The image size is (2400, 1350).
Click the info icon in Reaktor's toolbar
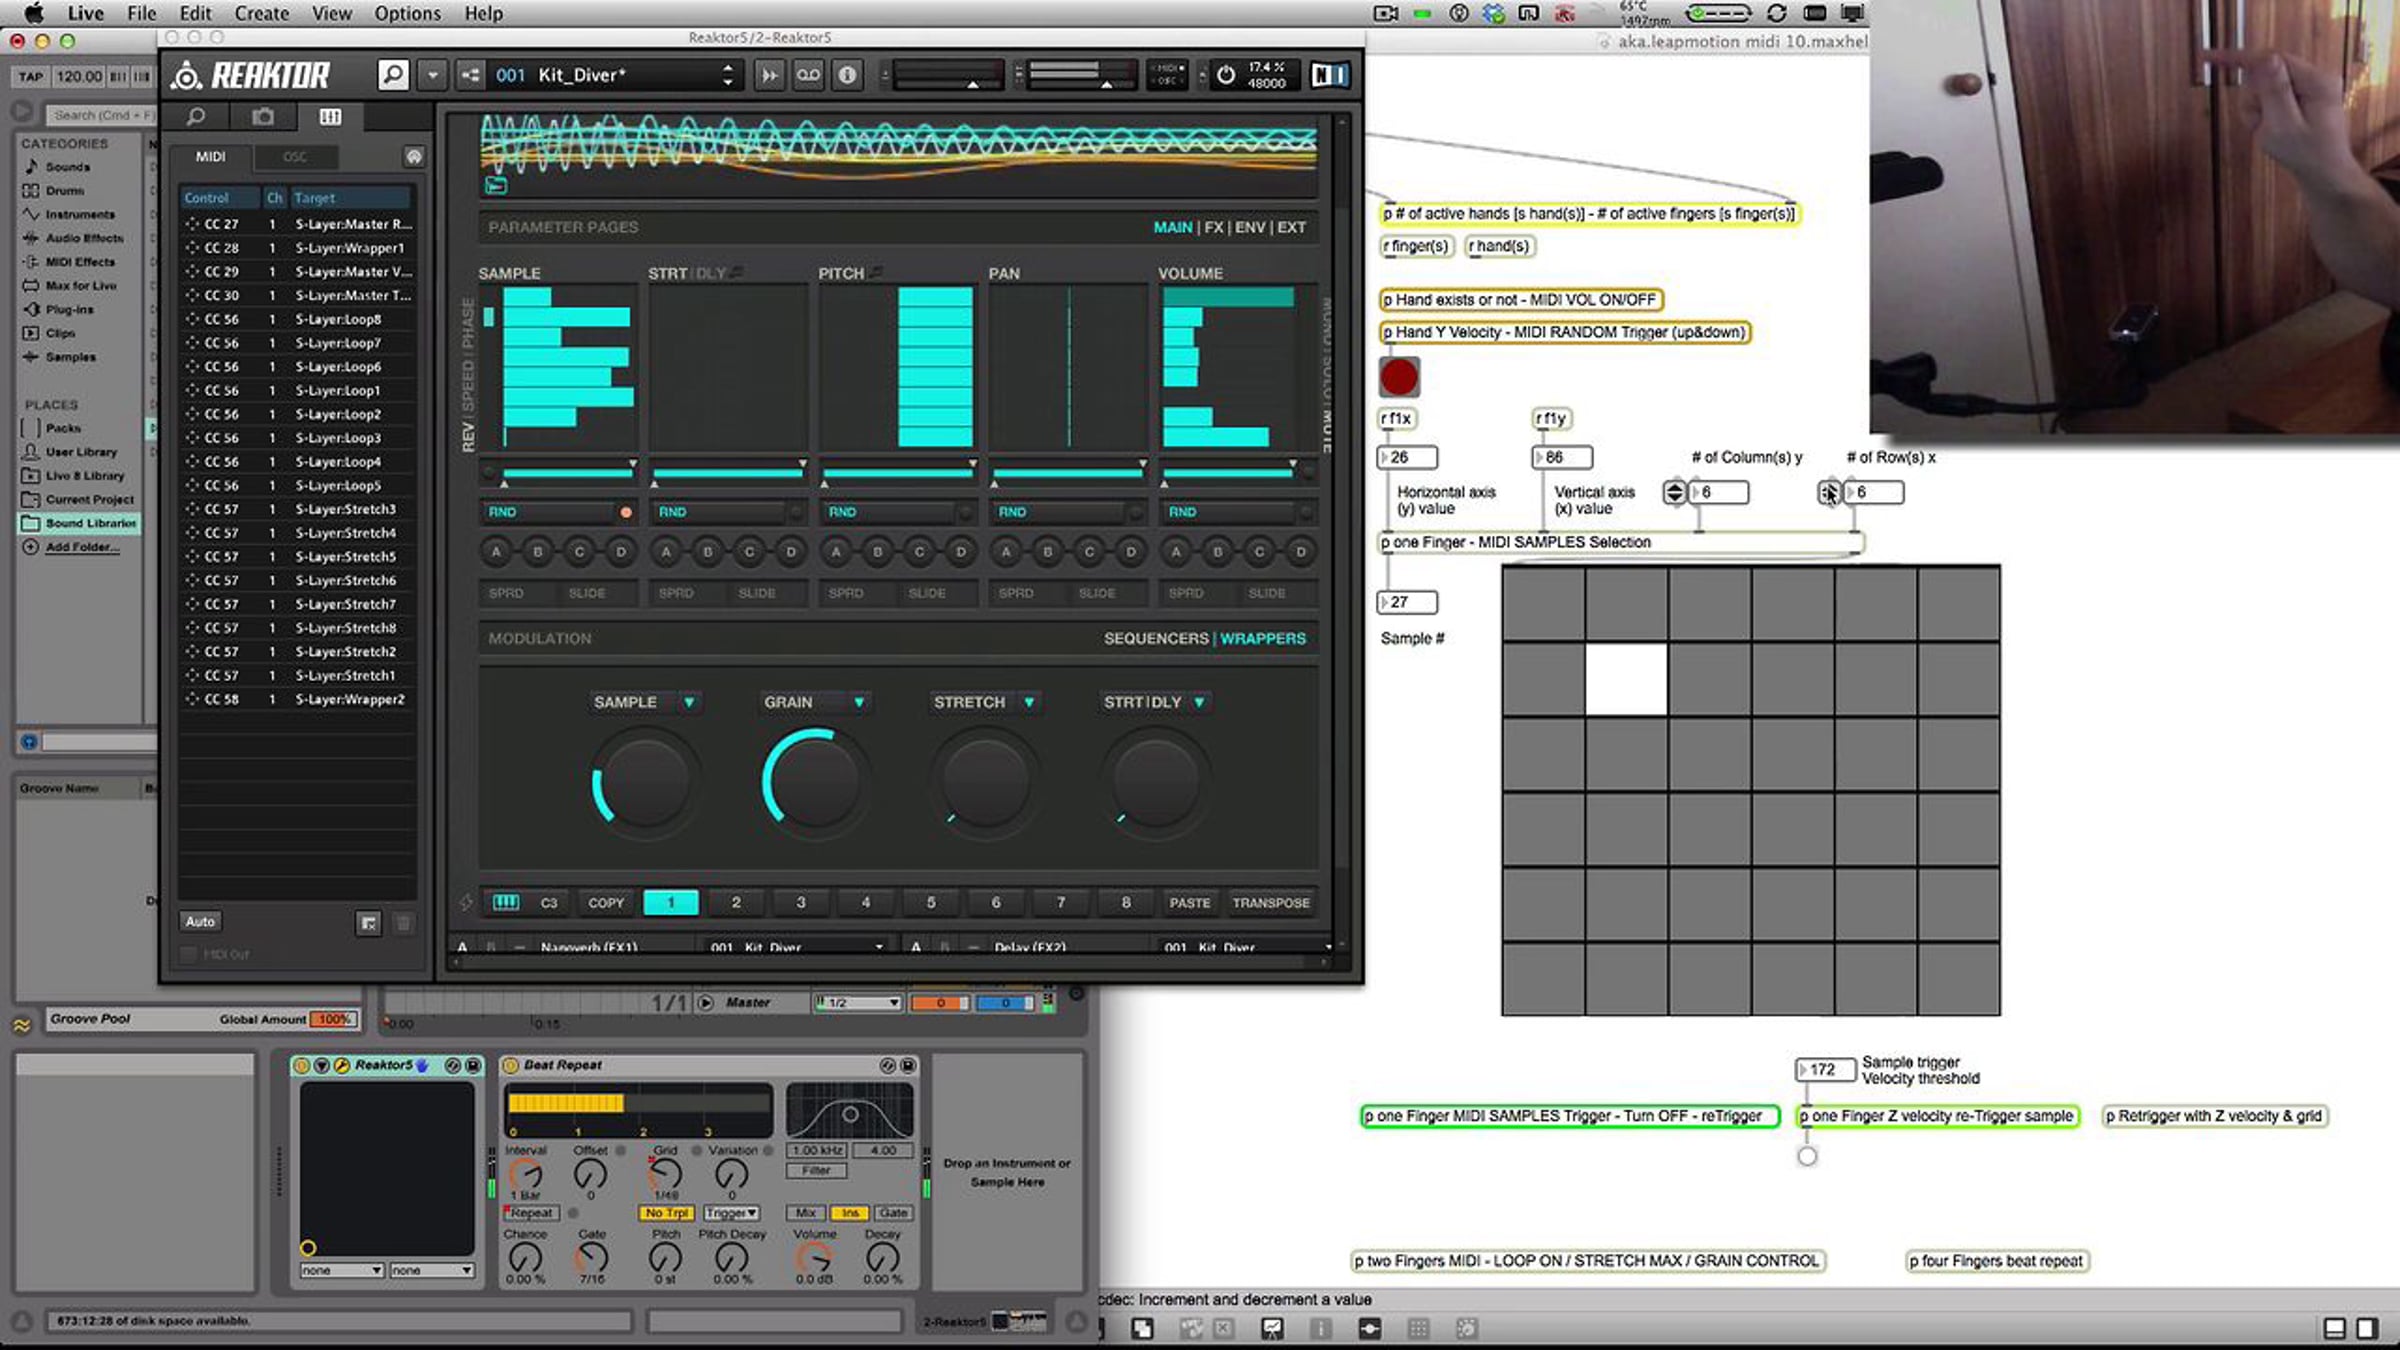point(847,75)
